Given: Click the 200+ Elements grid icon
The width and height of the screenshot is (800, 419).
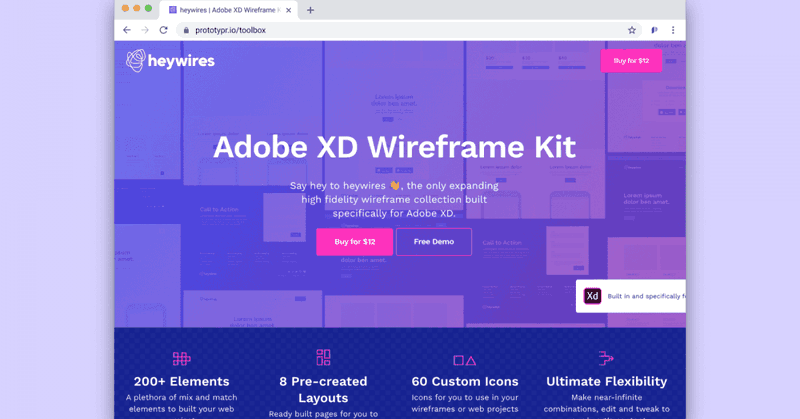Looking at the screenshot, I should [182, 359].
